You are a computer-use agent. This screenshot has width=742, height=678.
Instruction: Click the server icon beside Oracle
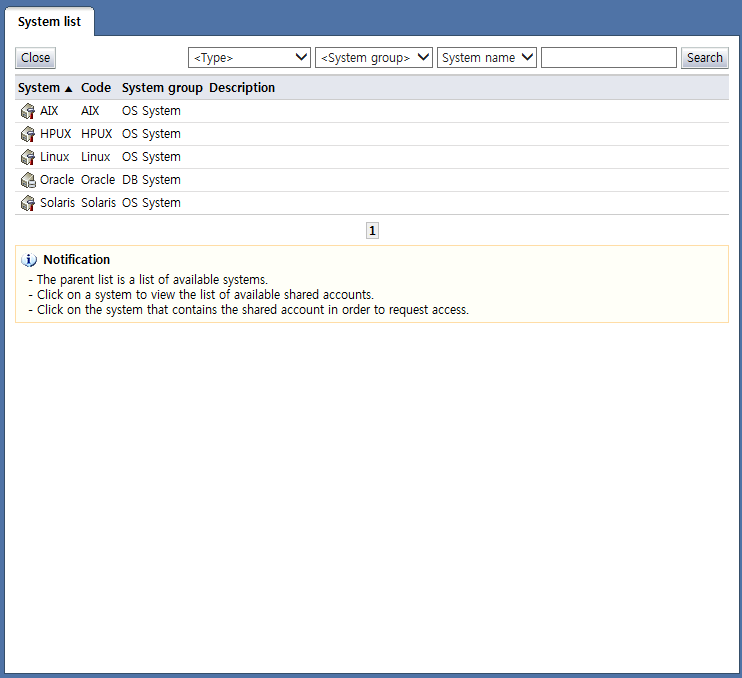tap(27, 180)
